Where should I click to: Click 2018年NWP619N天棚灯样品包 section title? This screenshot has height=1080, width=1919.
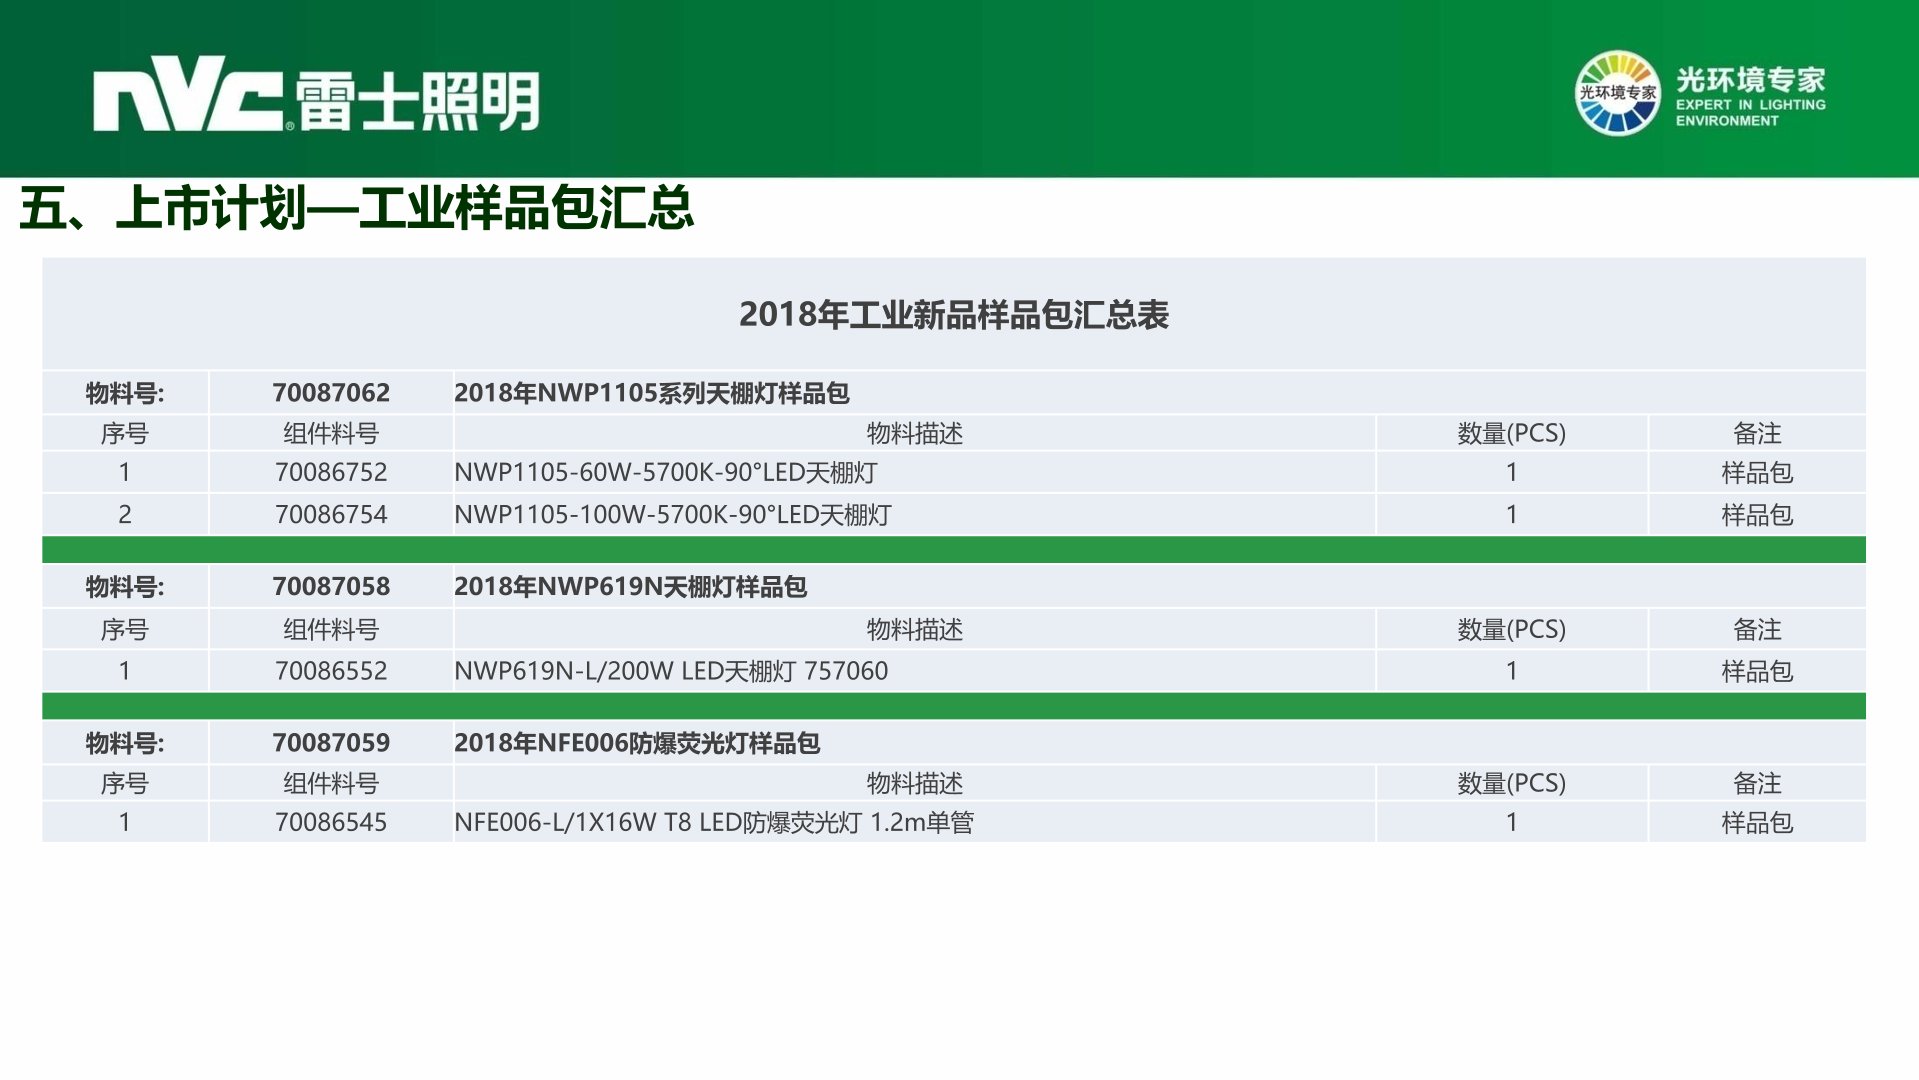click(x=630, y=587)
